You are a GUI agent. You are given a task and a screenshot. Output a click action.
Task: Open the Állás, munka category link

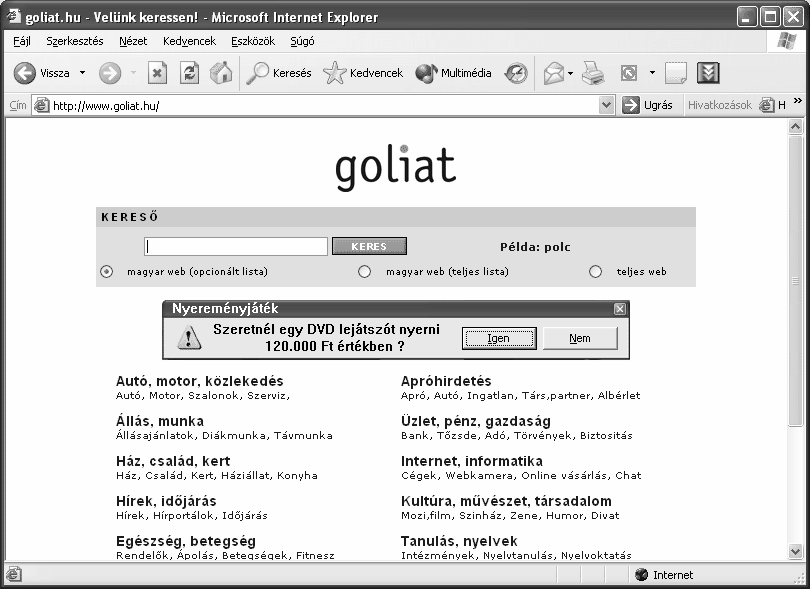pos(160,421)
